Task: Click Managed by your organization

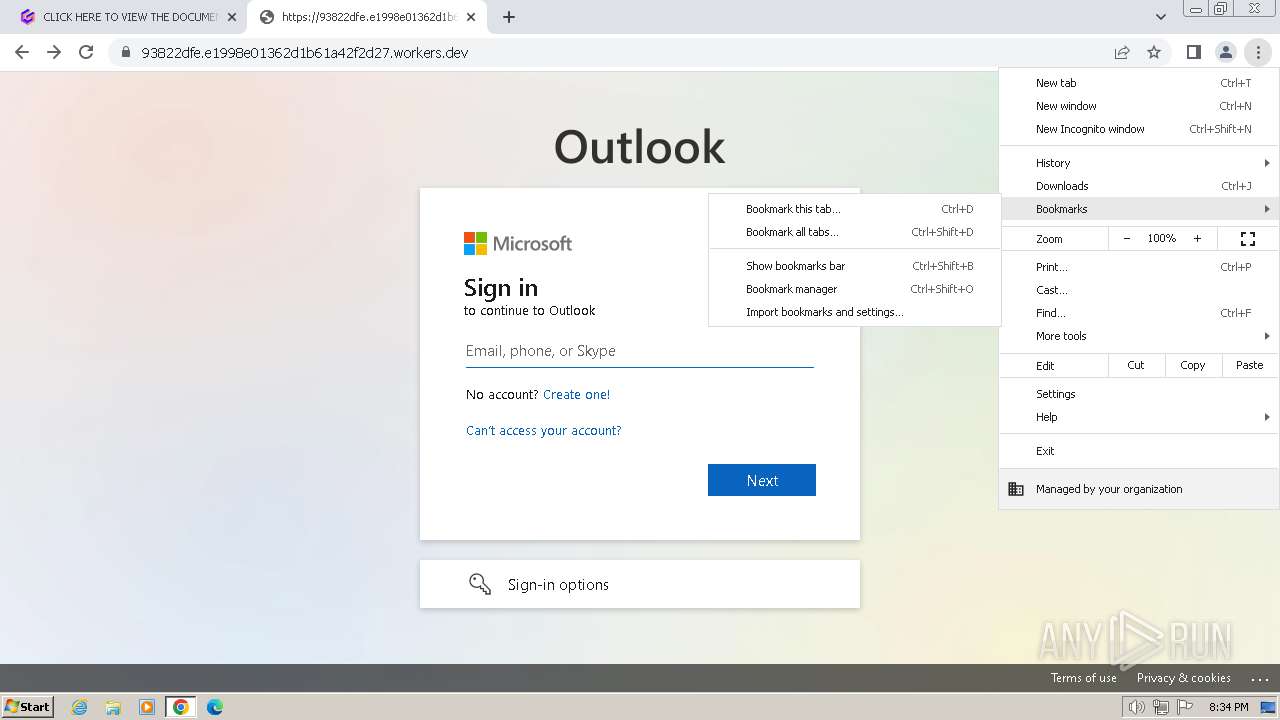Action: coord(1139,489)
